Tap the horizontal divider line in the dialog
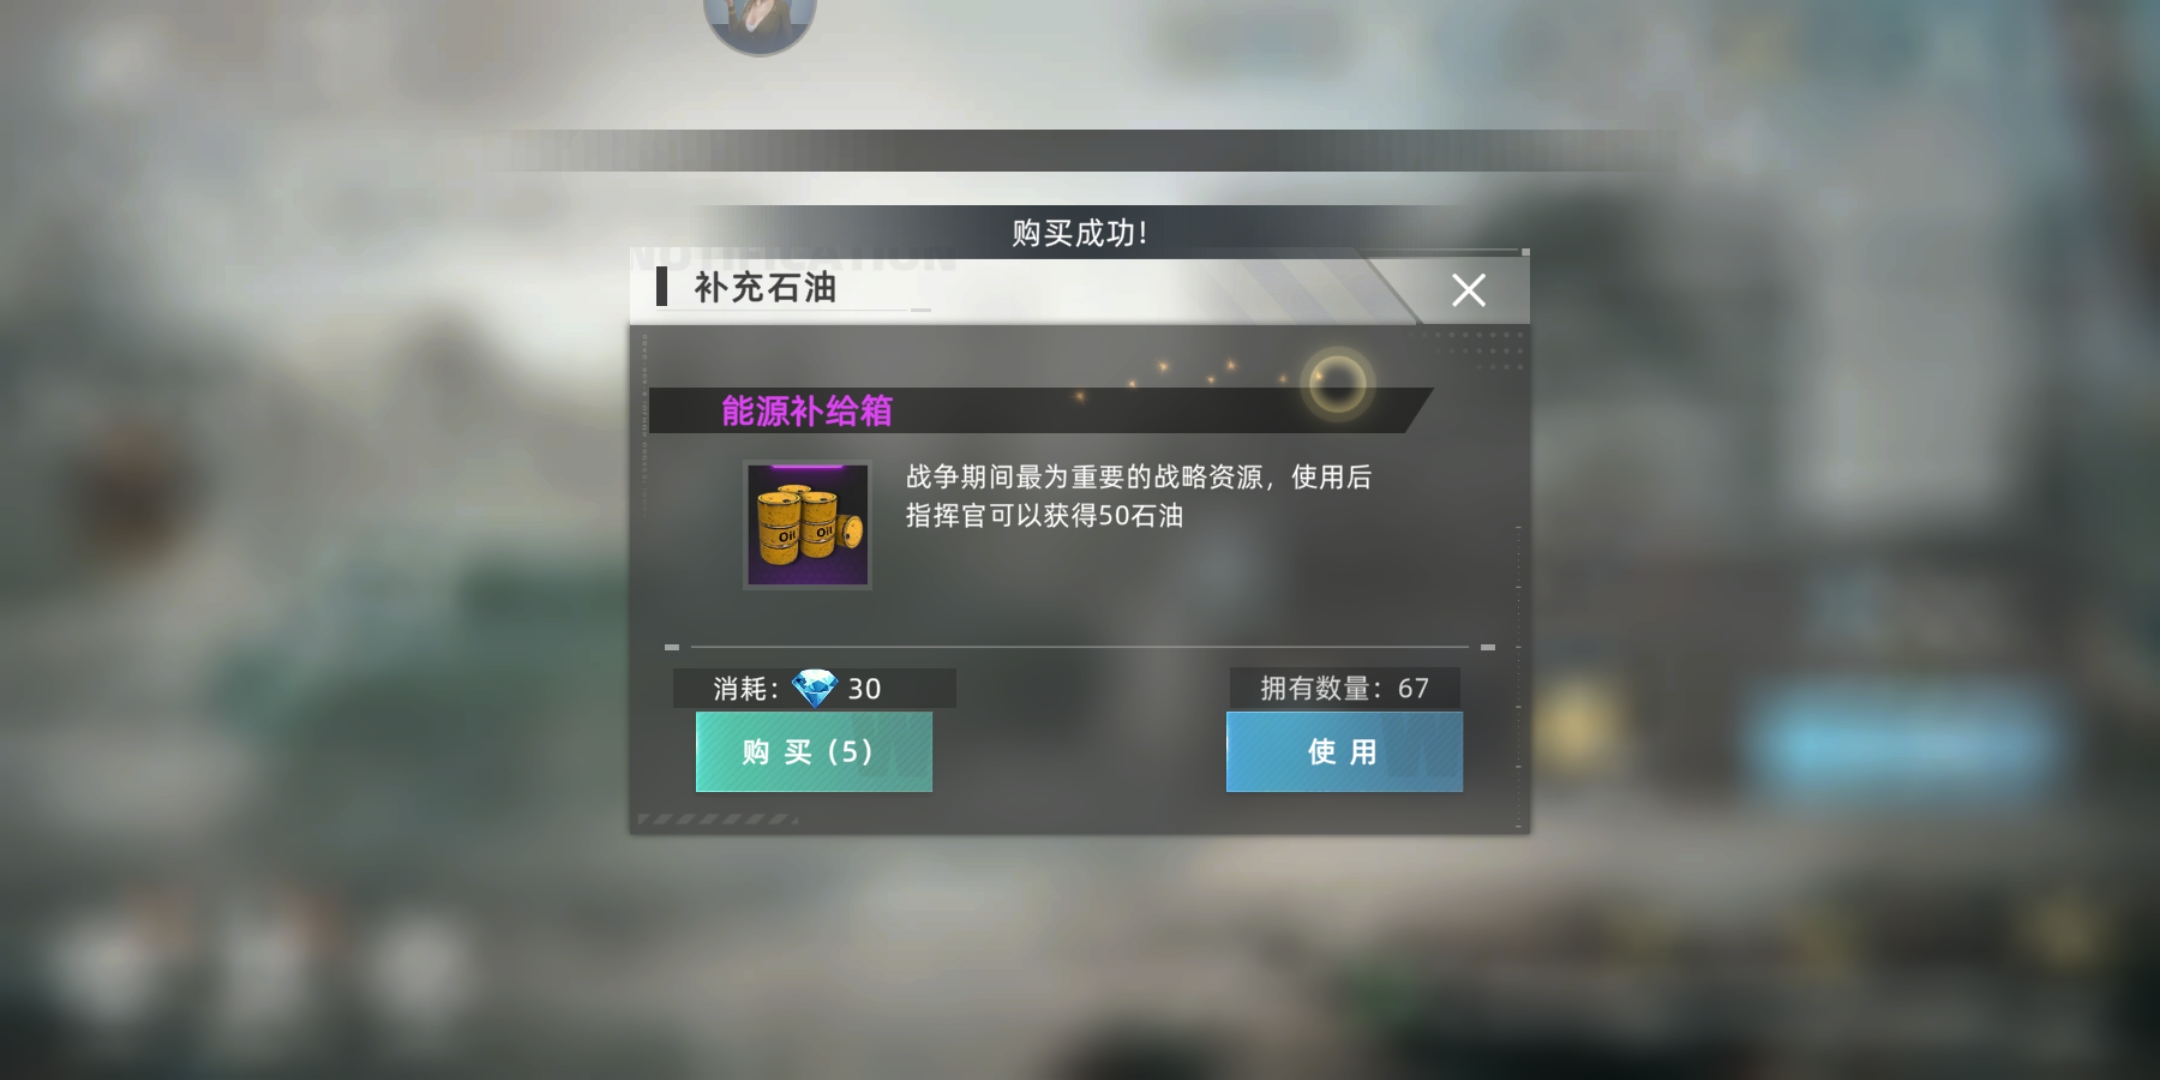Screen dimensions: 2160x1080 tap(1080, 647)
